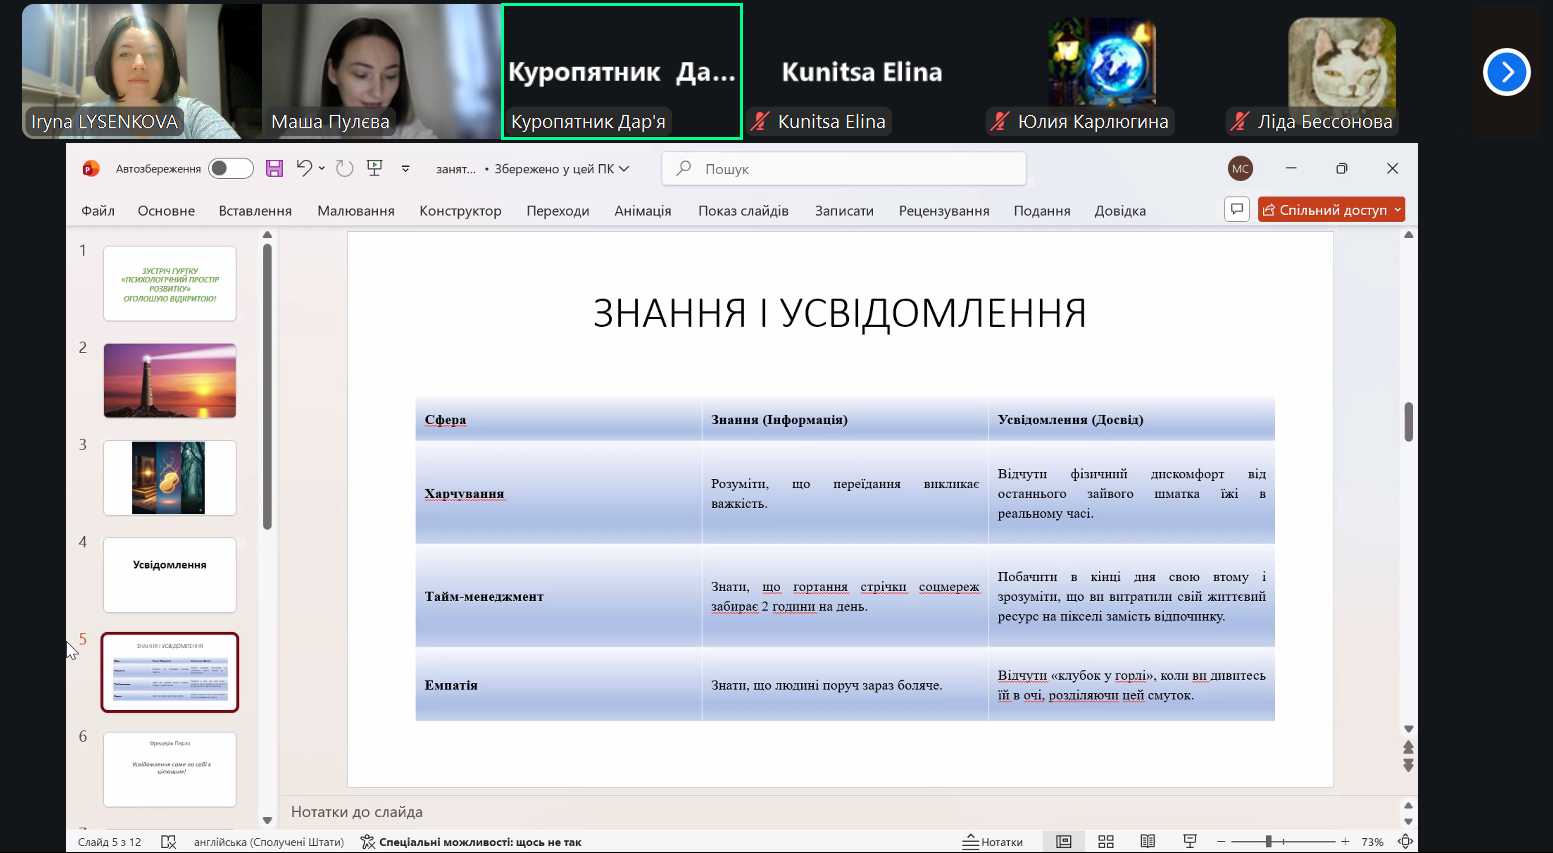Undo the last action
This screenshot has width=1553, height=853.
(x=304, y=168)
